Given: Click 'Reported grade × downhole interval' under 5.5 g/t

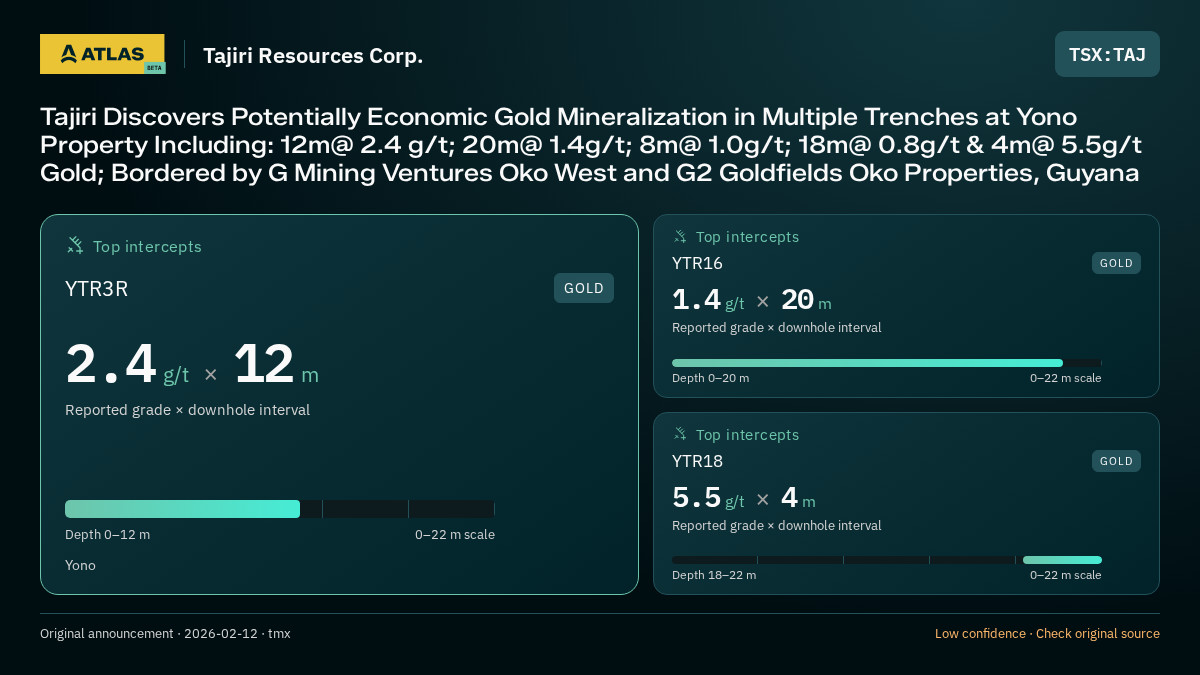Looking at the screenshot, I should 776,526.
